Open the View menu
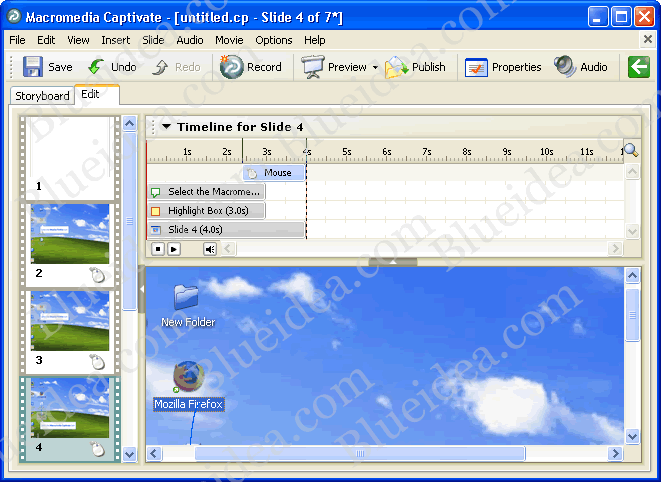Screen dimensions: 661x482 tap(78, 40)
